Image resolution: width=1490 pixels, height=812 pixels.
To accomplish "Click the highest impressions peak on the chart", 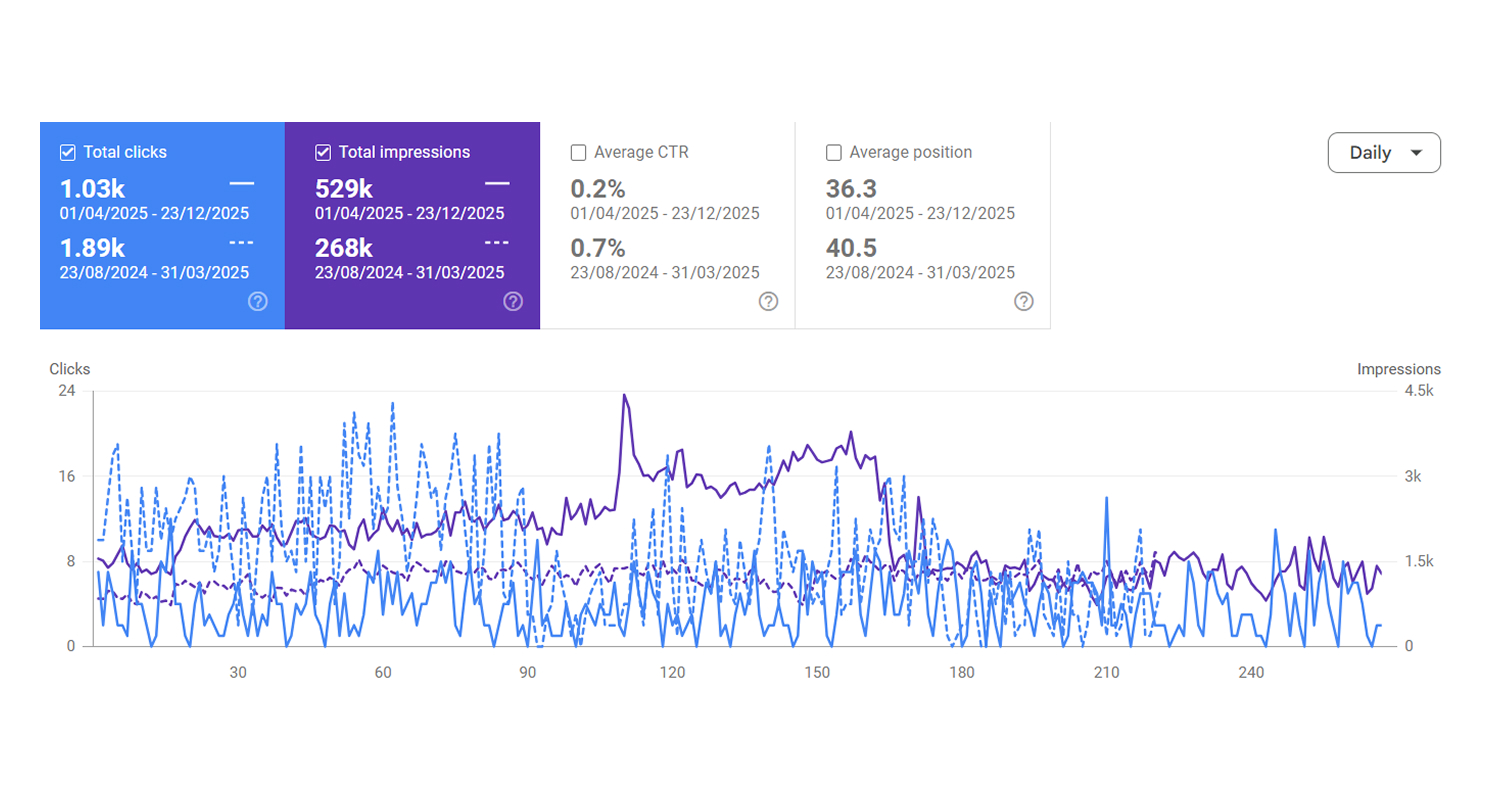I will pyautogui.click(x=624, y=395).
